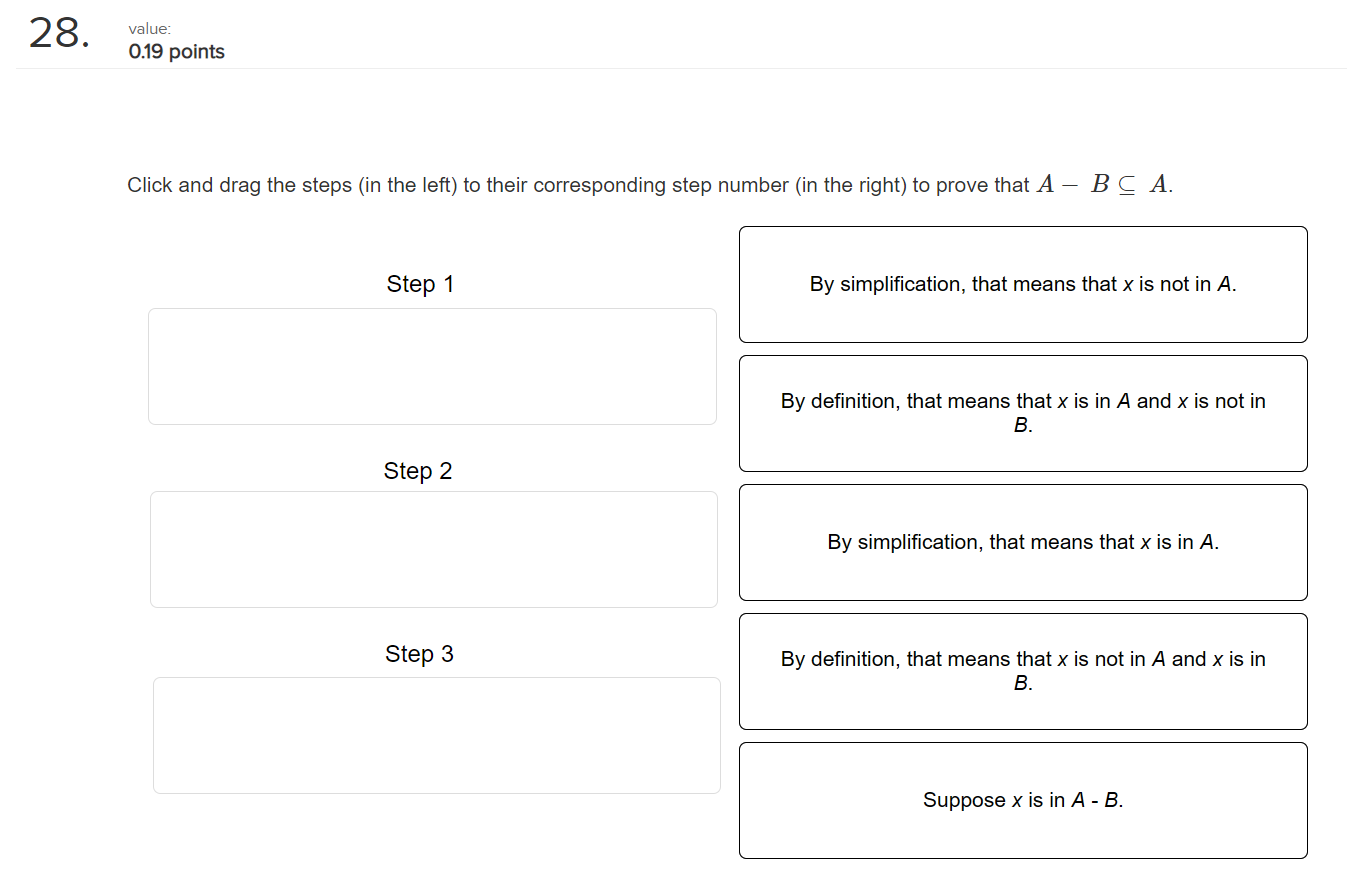
Task: Select the 'By definition, x is in A and x is not in B' card
Action: pyautogui.click(x=1022, y=413)
